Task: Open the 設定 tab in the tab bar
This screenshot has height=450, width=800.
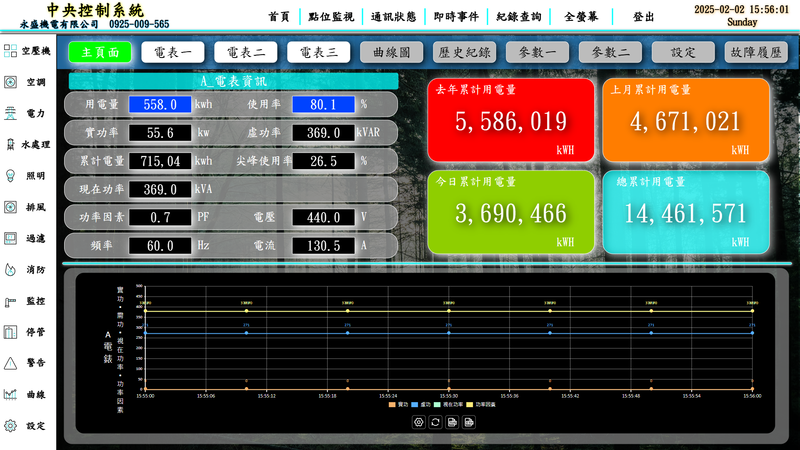Action: [683, 52]
